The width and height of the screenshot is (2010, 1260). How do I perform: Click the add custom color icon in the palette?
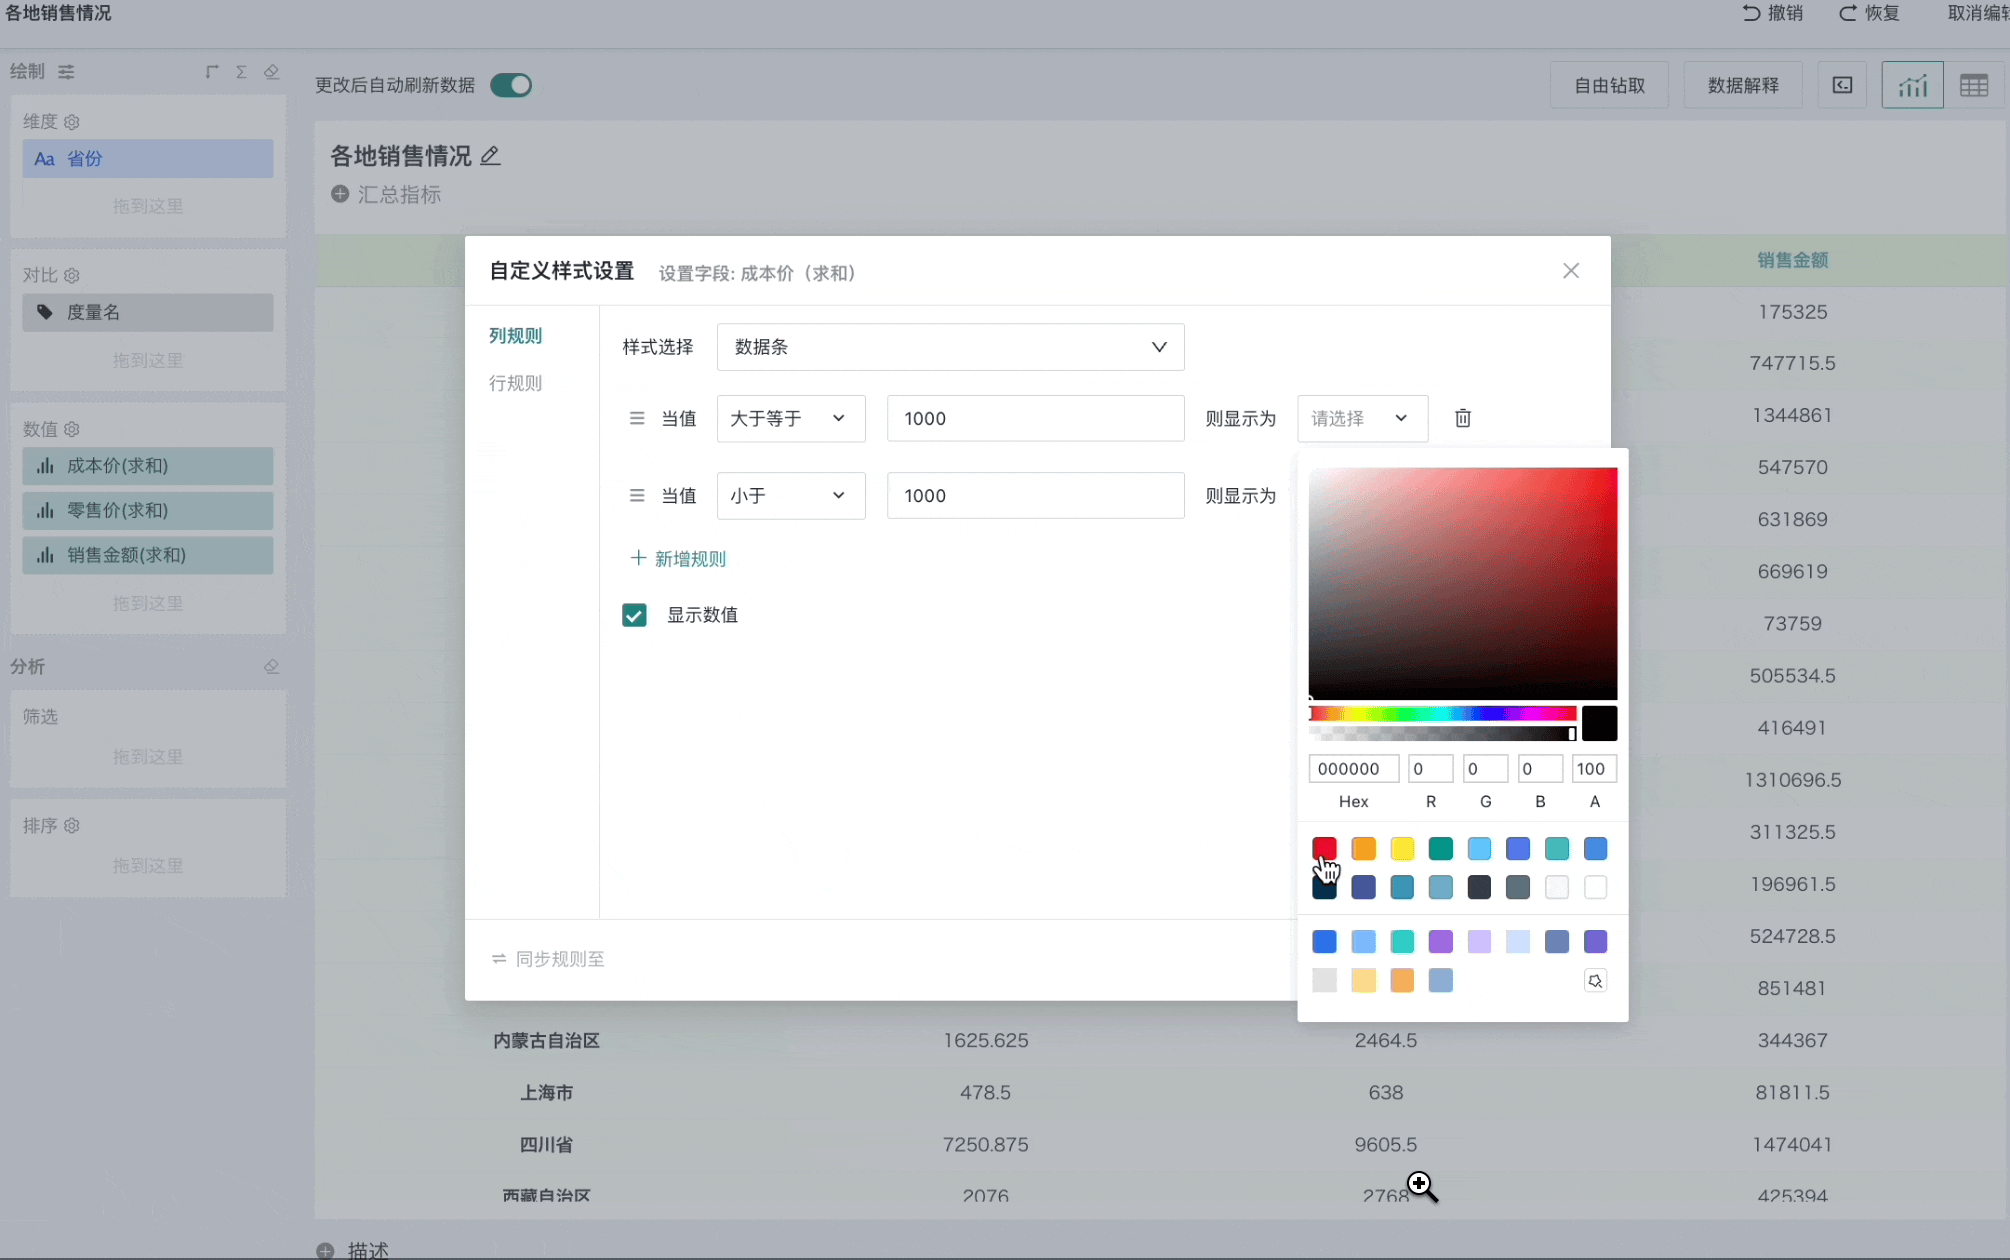[1595, 981]
